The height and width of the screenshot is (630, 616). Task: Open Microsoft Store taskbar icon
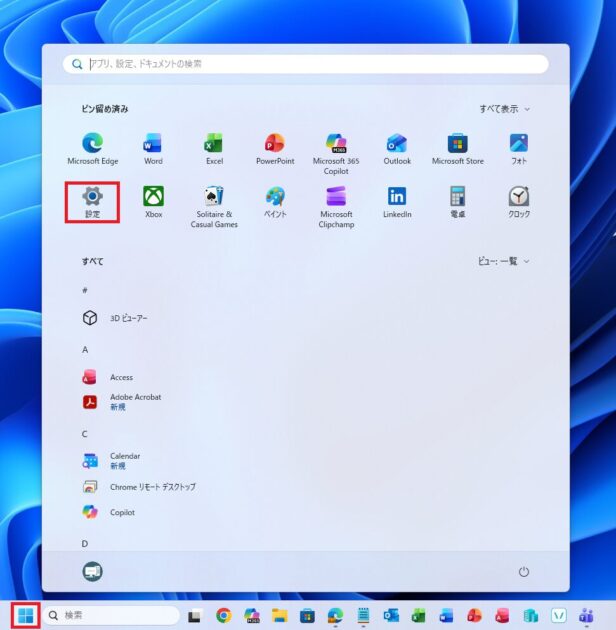click(x=307, y=615)
